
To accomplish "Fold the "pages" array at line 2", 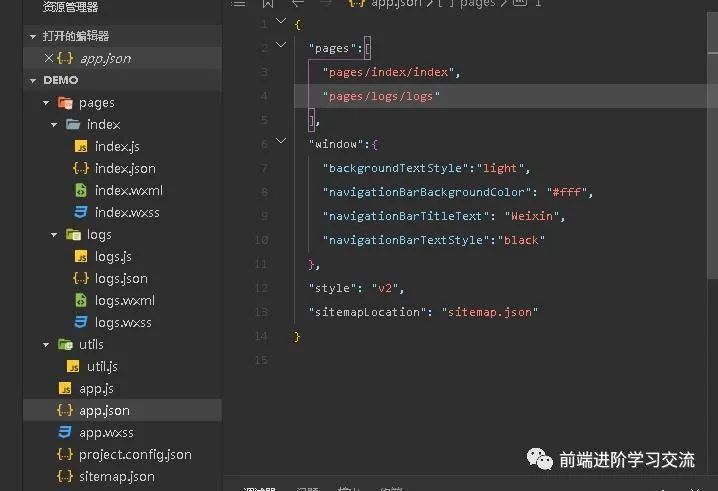I will click(x=281, y=46).
